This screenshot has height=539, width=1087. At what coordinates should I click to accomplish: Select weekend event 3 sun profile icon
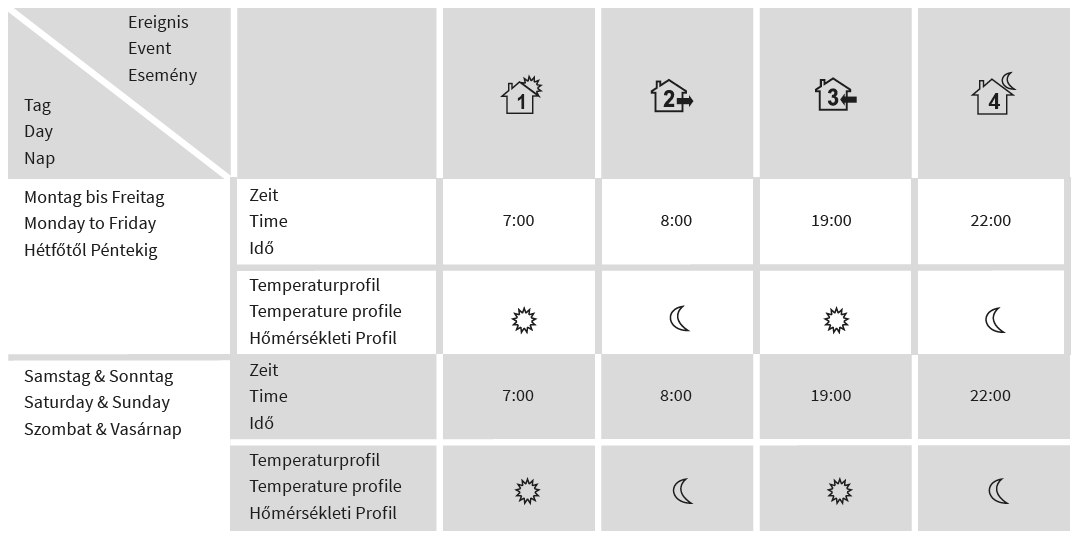(840, 491)
